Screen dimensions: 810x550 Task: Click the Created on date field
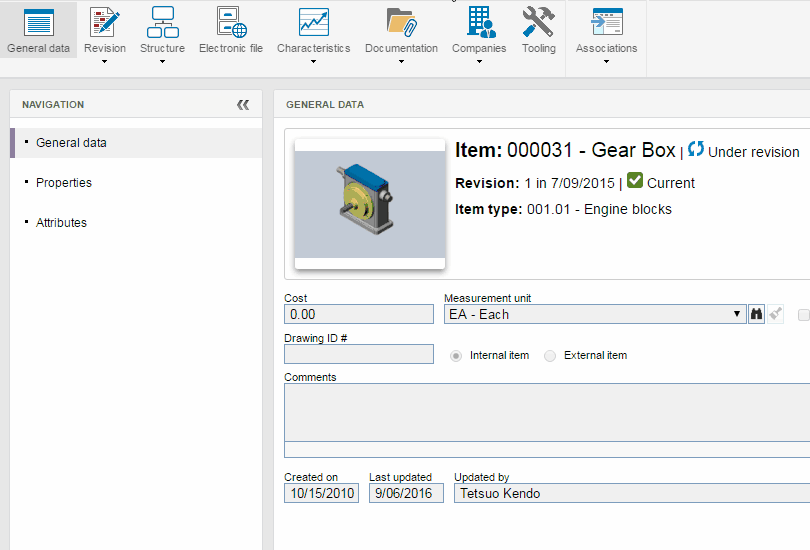click(x=321, y=493)
